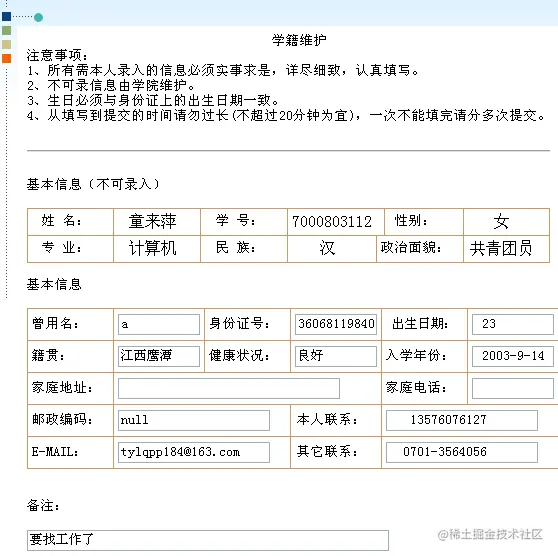Click the name value 童来萍
This screenshot has height=556, width=558.
(152, 221)
